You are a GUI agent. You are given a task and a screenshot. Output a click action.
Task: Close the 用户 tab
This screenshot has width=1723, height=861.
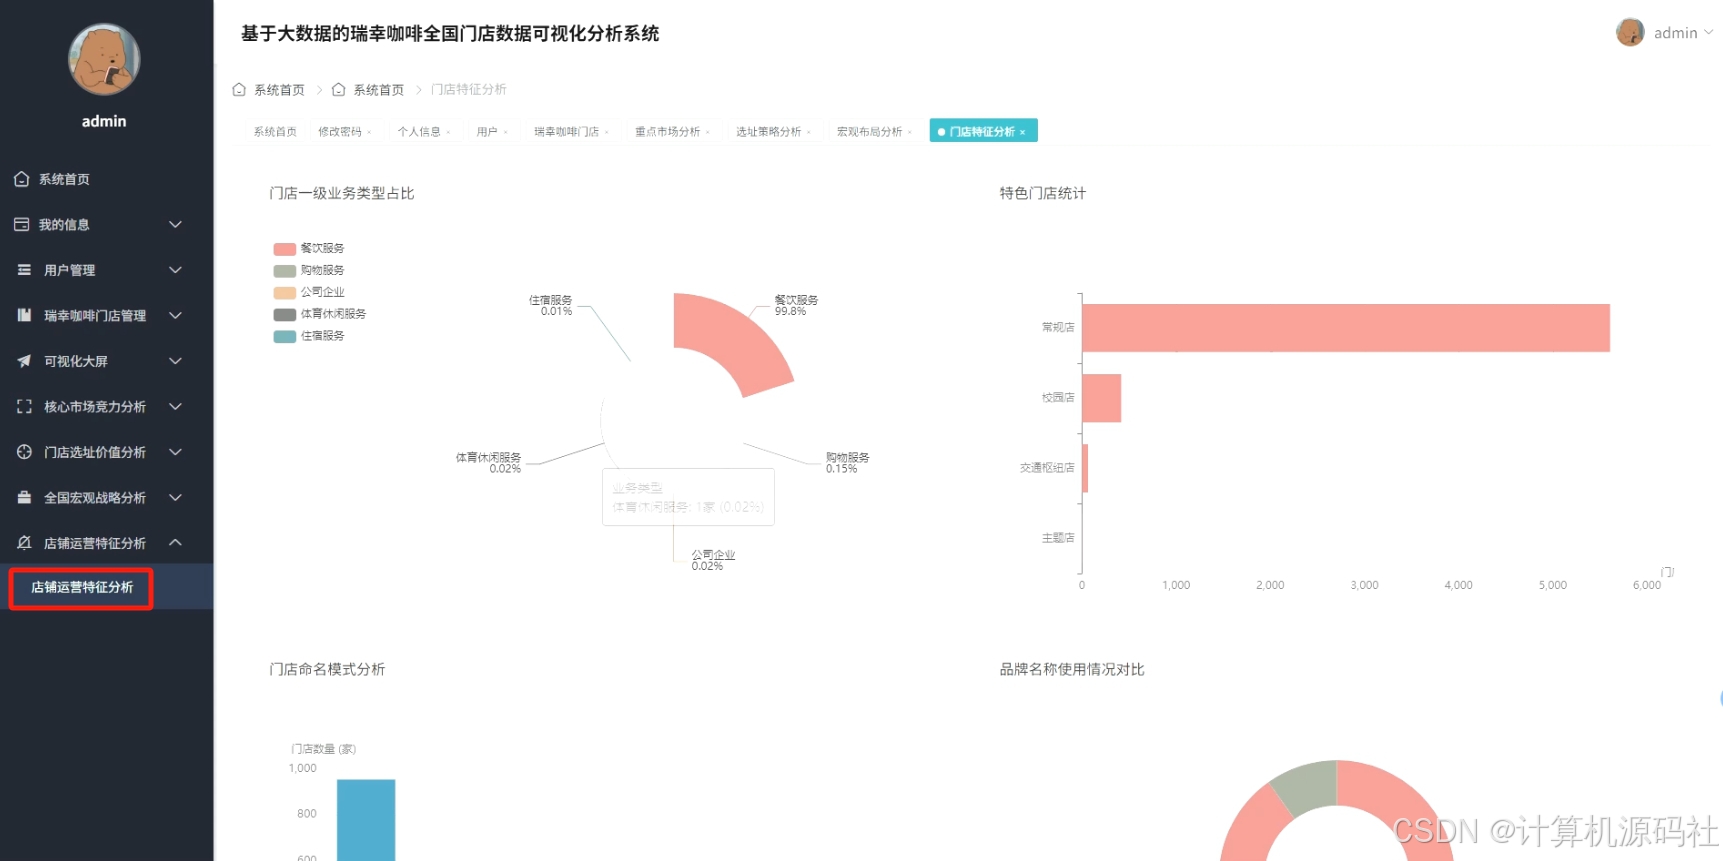[x=505, y=132]
